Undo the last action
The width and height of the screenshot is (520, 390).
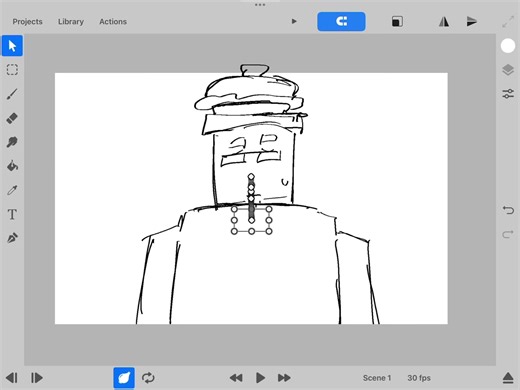508,210
